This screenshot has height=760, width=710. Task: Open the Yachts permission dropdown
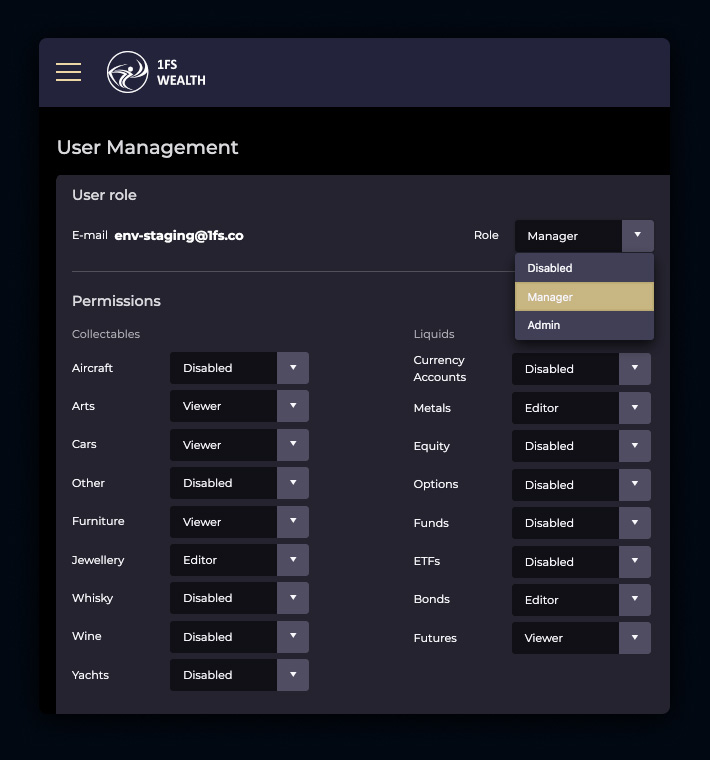click(239, 675)
